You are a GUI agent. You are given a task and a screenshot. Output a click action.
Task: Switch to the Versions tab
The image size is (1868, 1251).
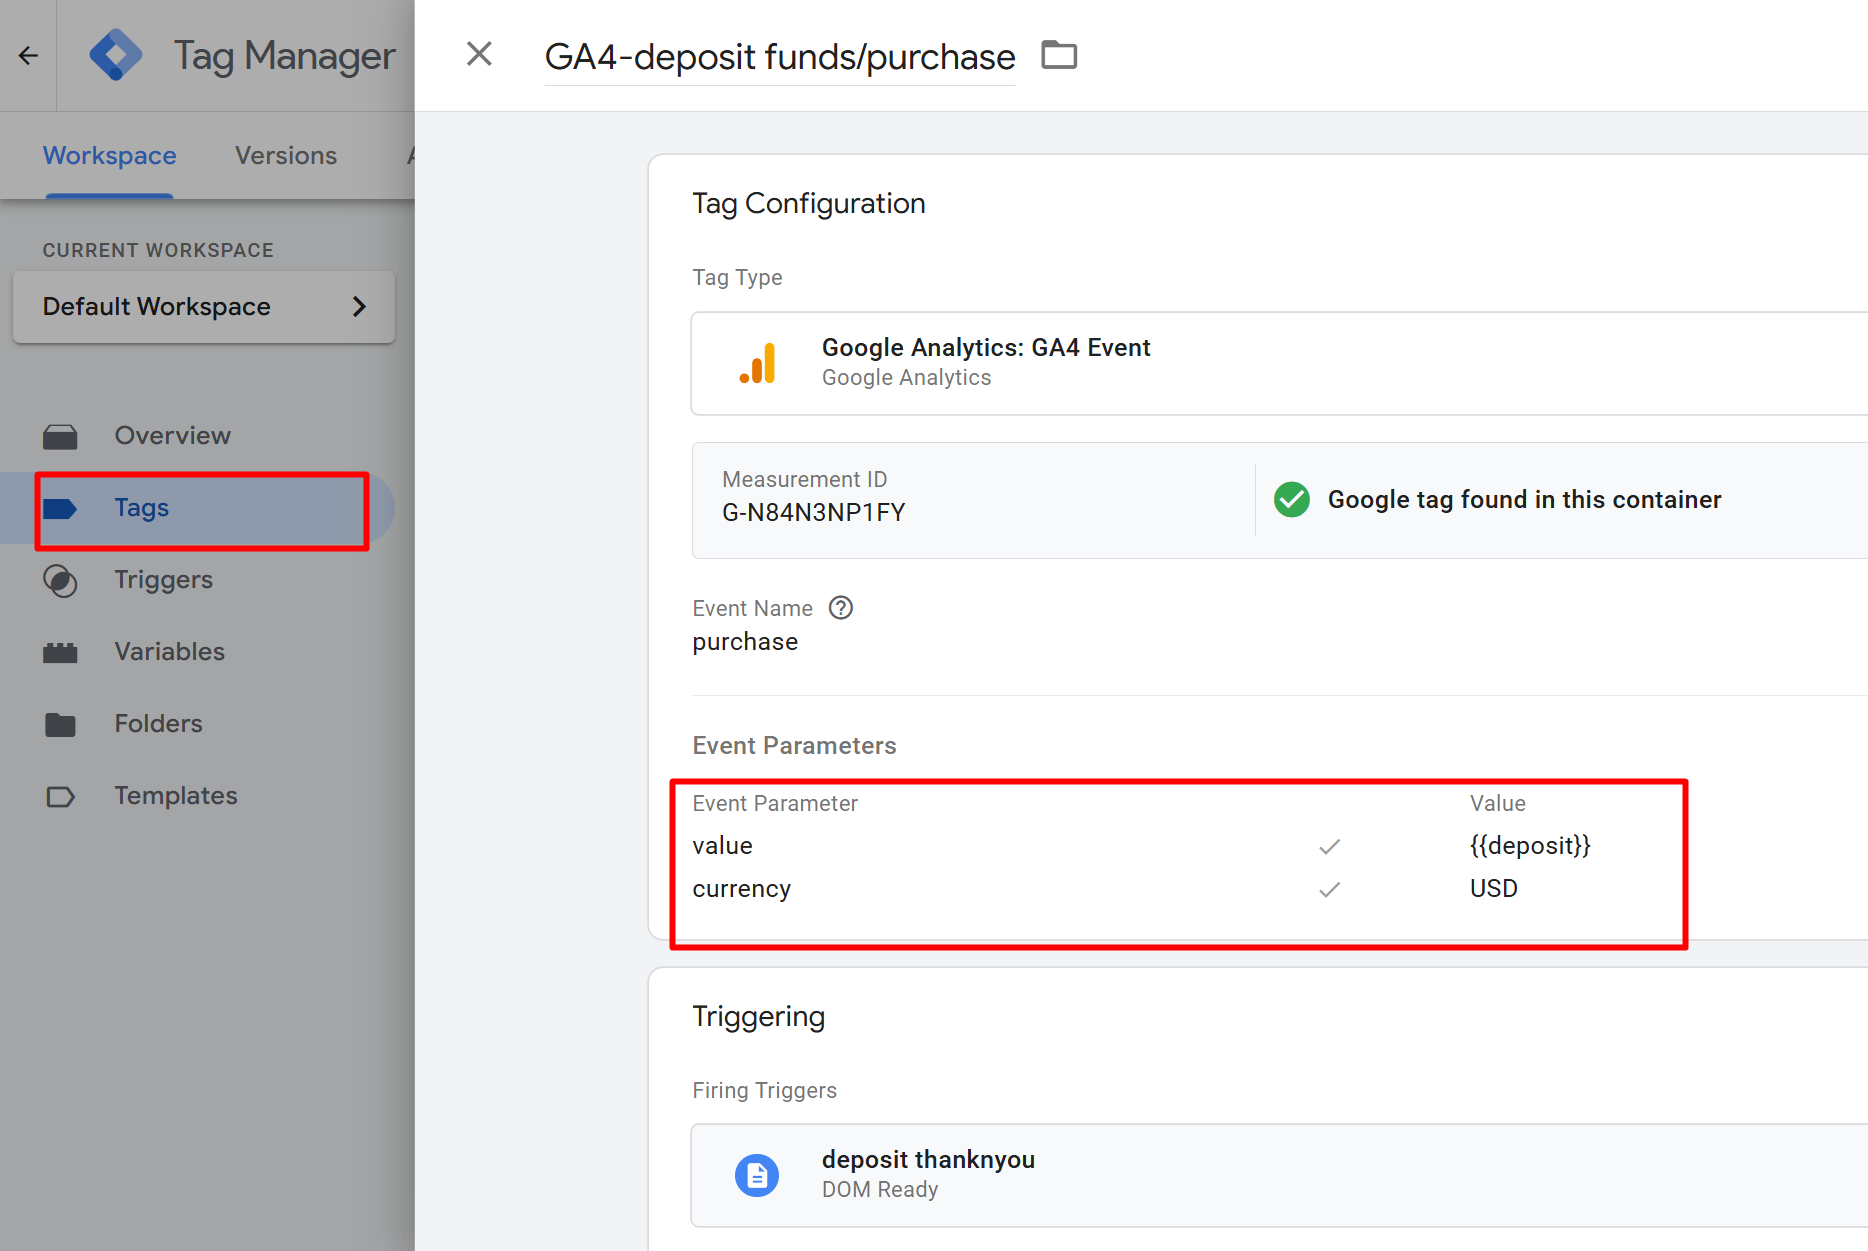pos(286,156)
